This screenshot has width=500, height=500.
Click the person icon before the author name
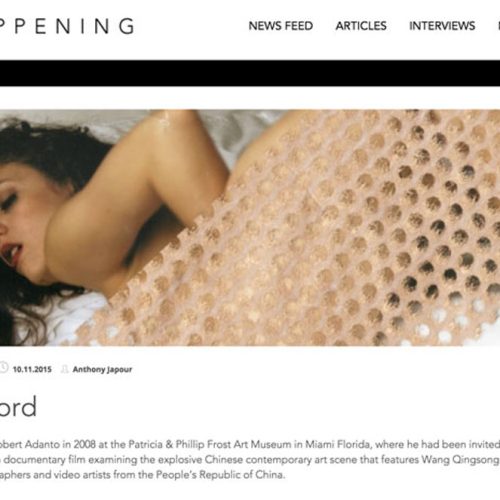[65, 369]
